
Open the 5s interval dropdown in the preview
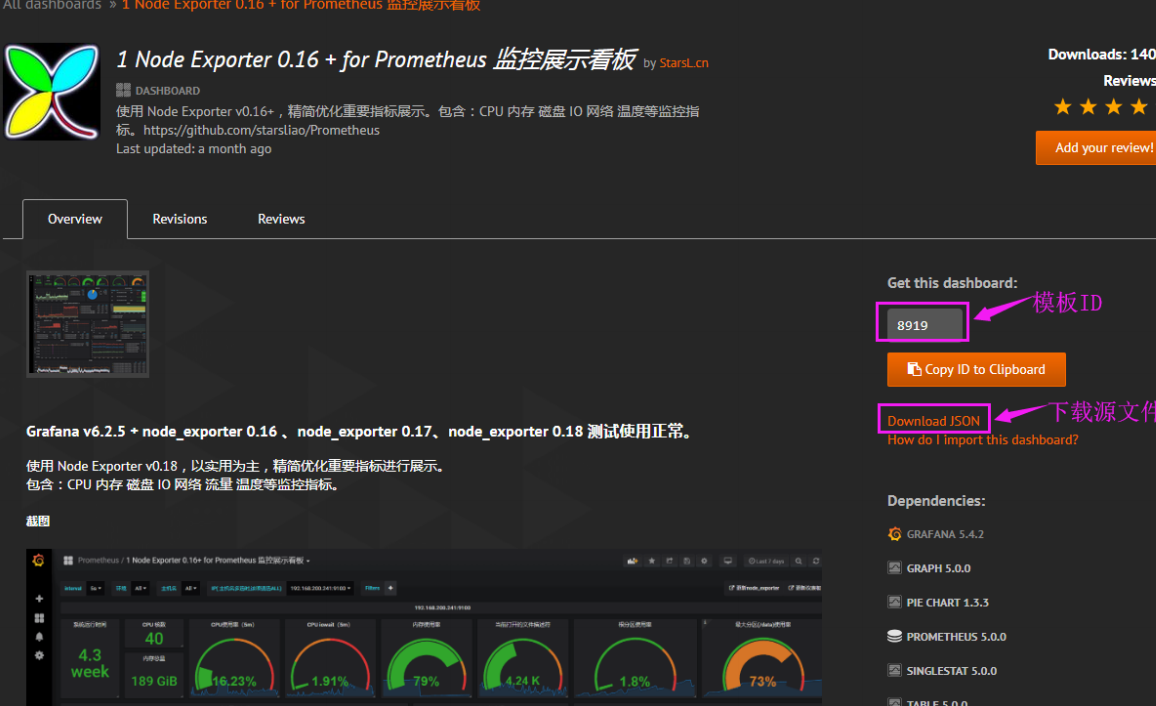tap(95, 587)
